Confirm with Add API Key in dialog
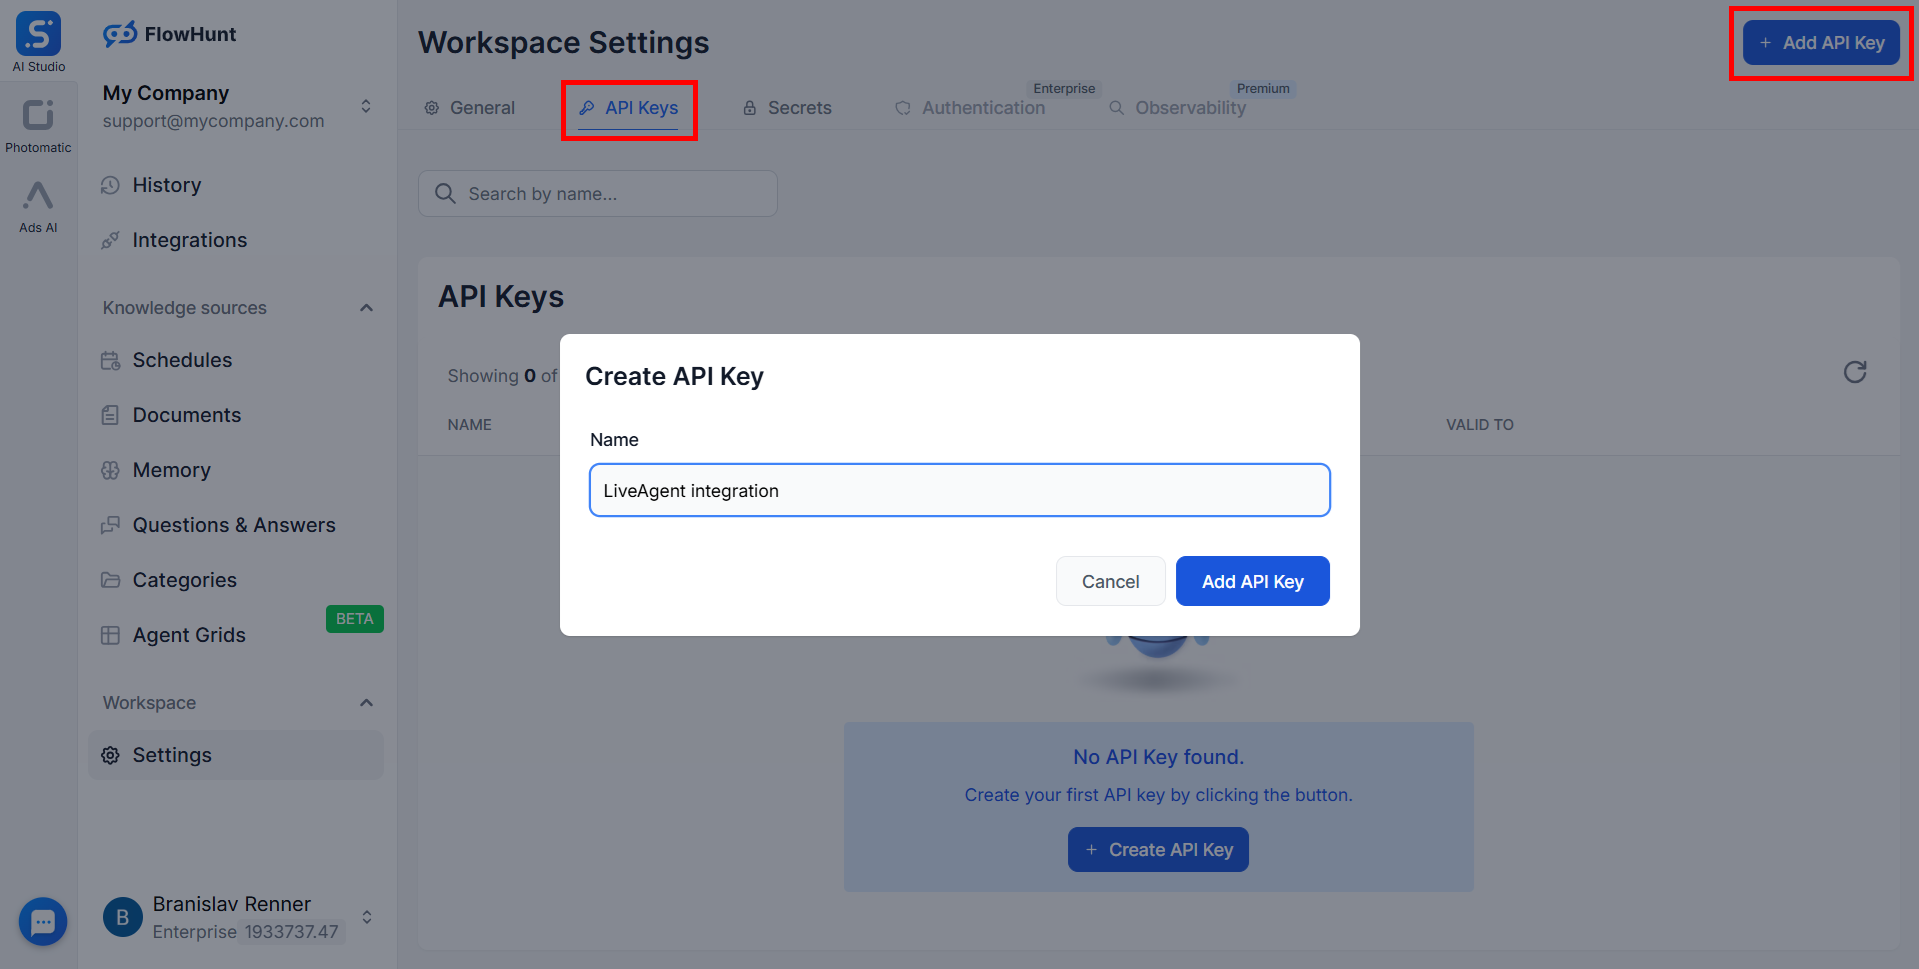This screenshot has height=969, width=1919. pos(1252,581)
